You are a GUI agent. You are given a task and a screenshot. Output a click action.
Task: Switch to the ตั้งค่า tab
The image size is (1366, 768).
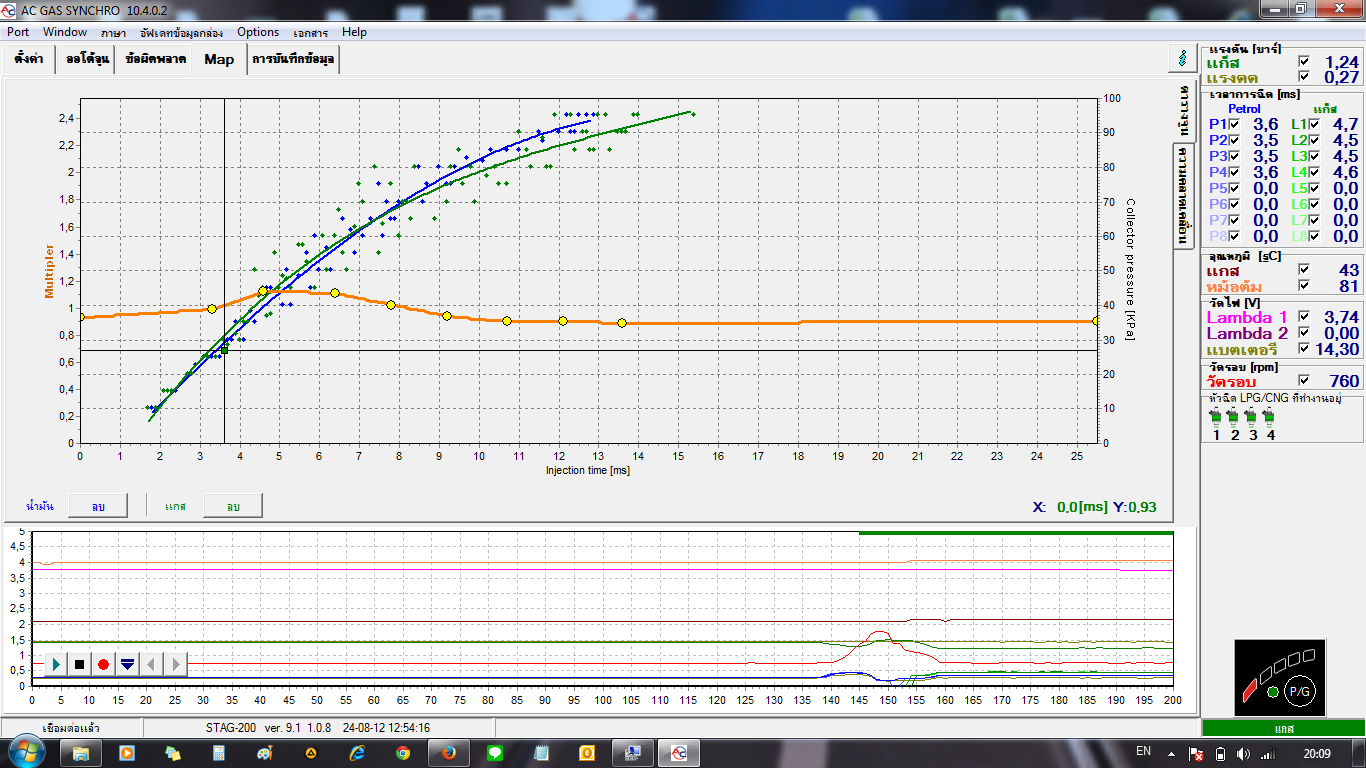pos(28,59)
